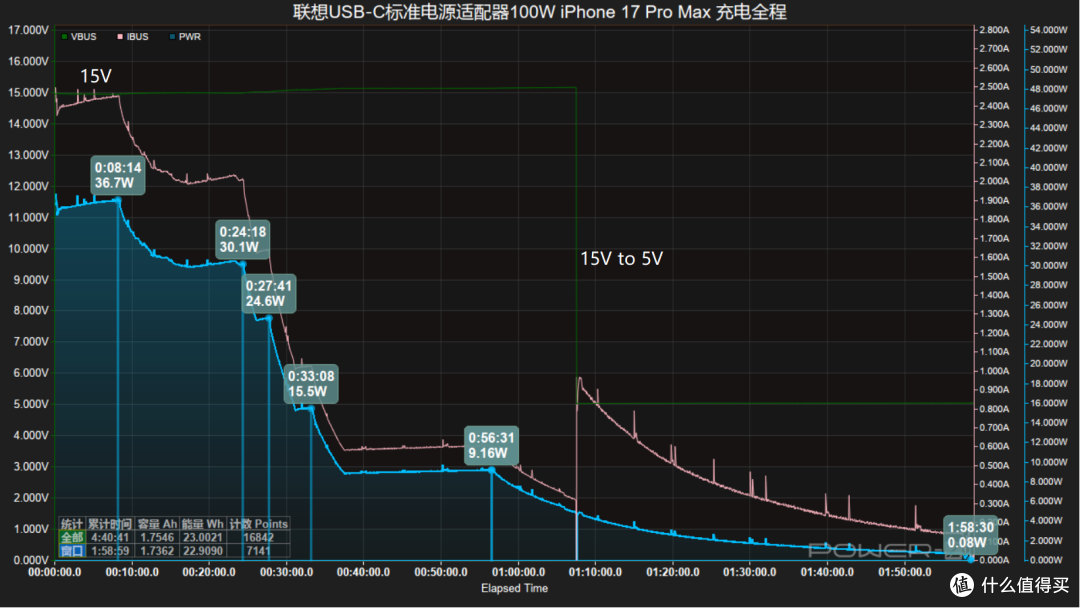Click the 1.7362 capacity cell
The height and width of the screenshot is (608, 1080).
coord(157,551)
